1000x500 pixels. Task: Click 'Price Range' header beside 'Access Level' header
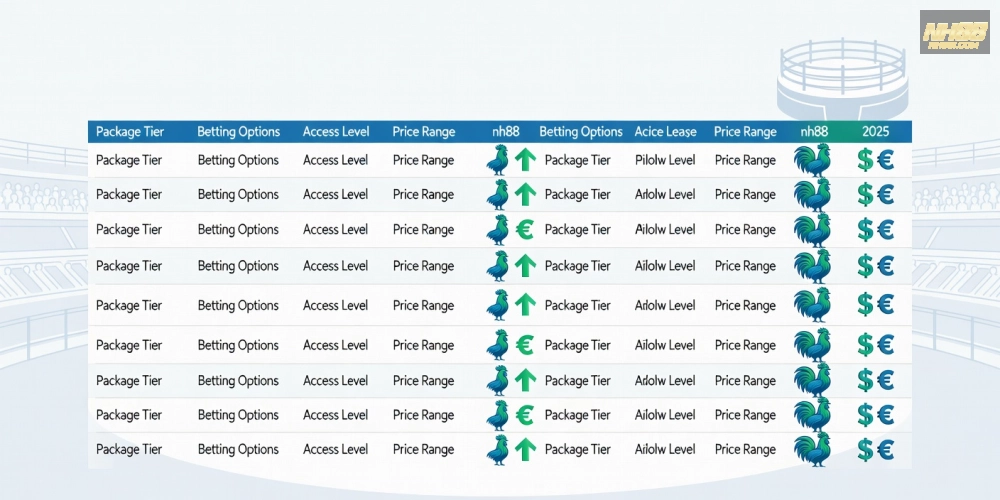click(424, 132)
